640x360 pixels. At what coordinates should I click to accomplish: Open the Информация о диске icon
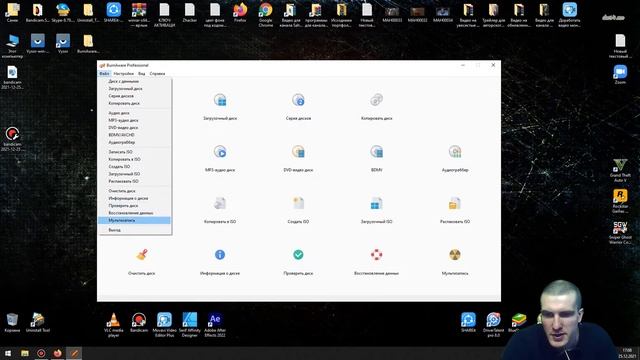click(220, 255)
